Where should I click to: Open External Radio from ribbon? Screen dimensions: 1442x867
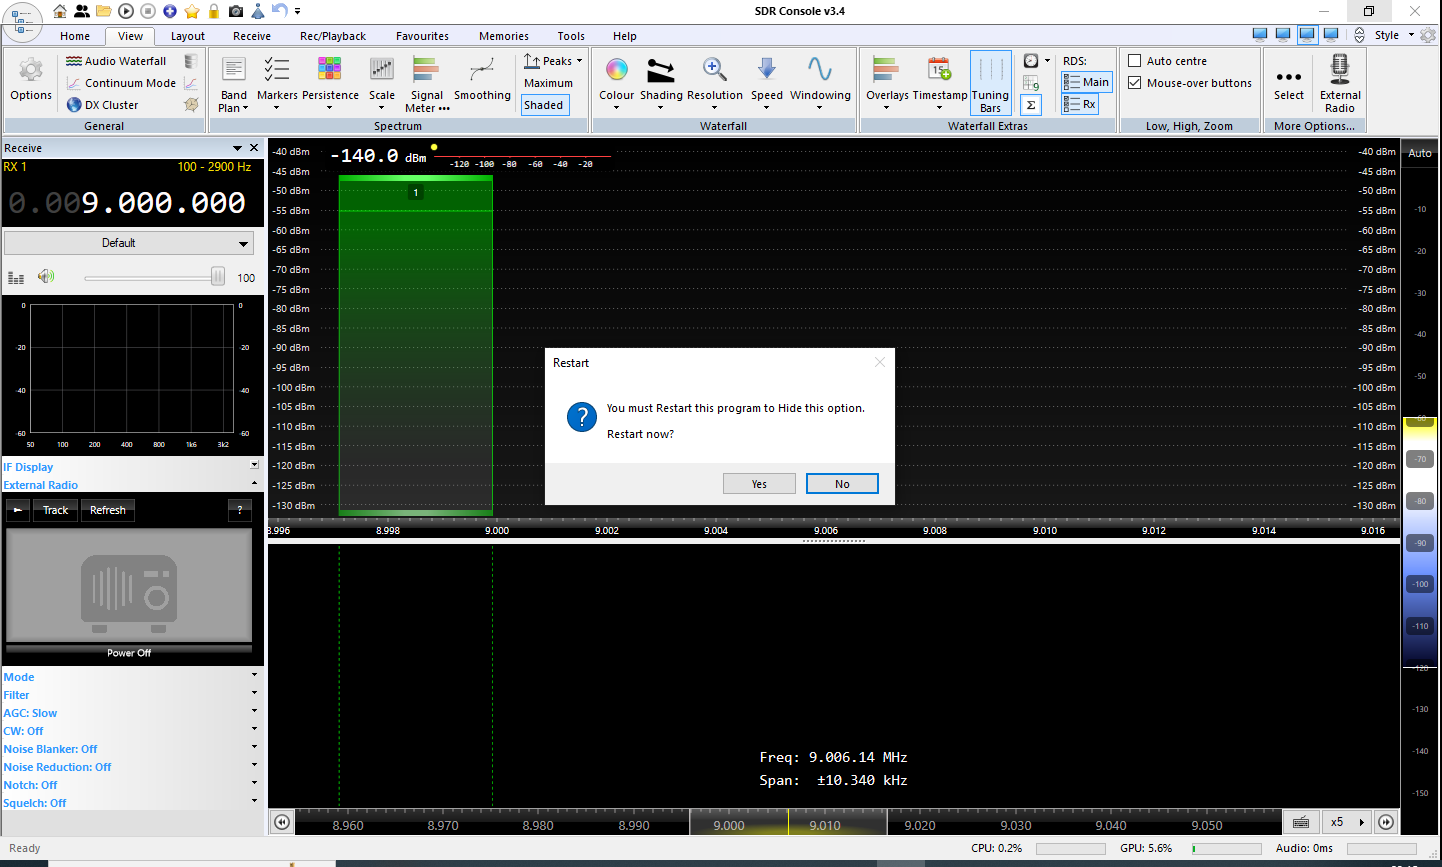(x=1339, y=72)
